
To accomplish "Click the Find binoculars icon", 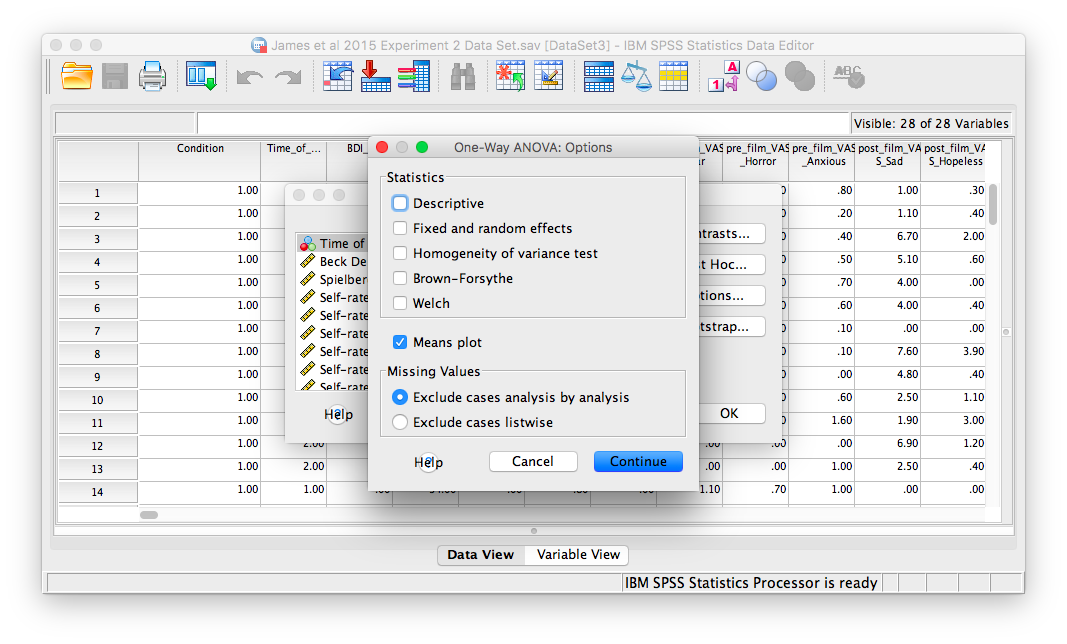I will pyautogui.click(x=463, y=77).
